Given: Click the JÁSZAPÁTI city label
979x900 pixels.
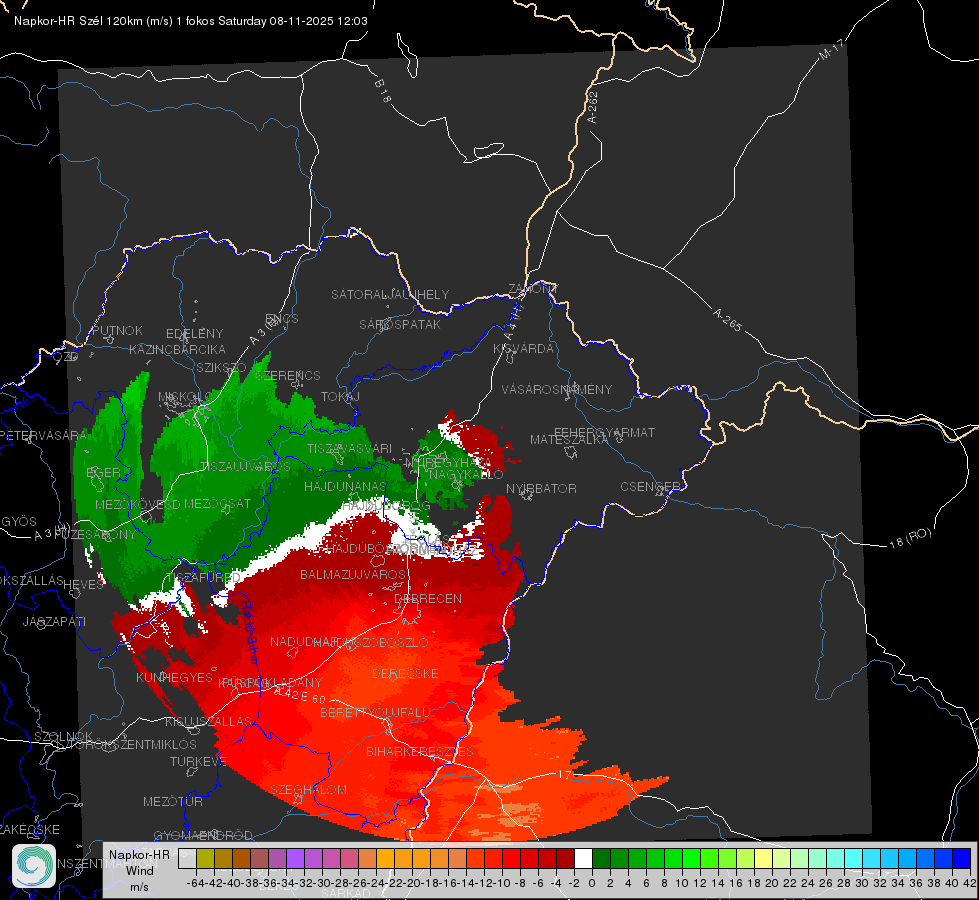Looking at the screenshot, I should [54, 622].
